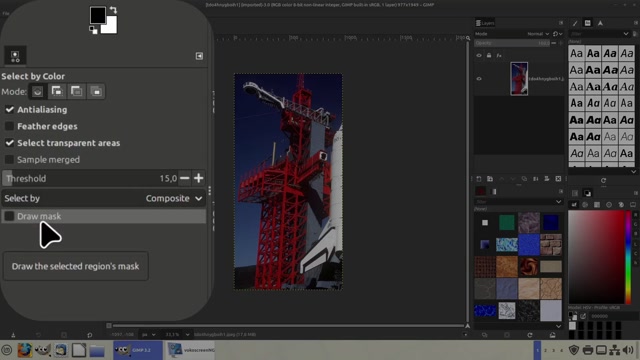Enable the Sample merged checkbox
This screenshot has width=640, height=360.
point(9,160)
